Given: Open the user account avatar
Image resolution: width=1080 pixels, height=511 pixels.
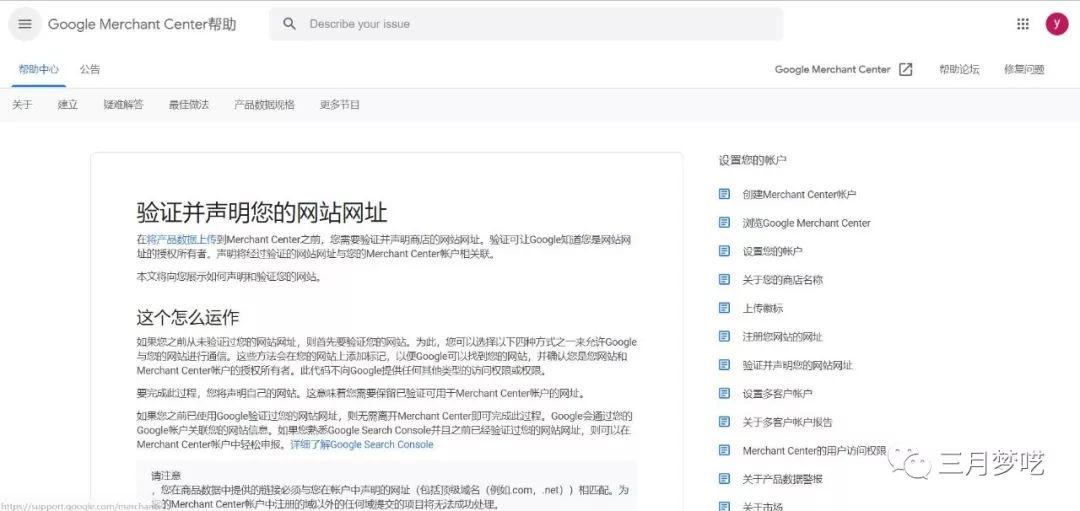Looking at the screenshot, I should [x=1057, y=24].
